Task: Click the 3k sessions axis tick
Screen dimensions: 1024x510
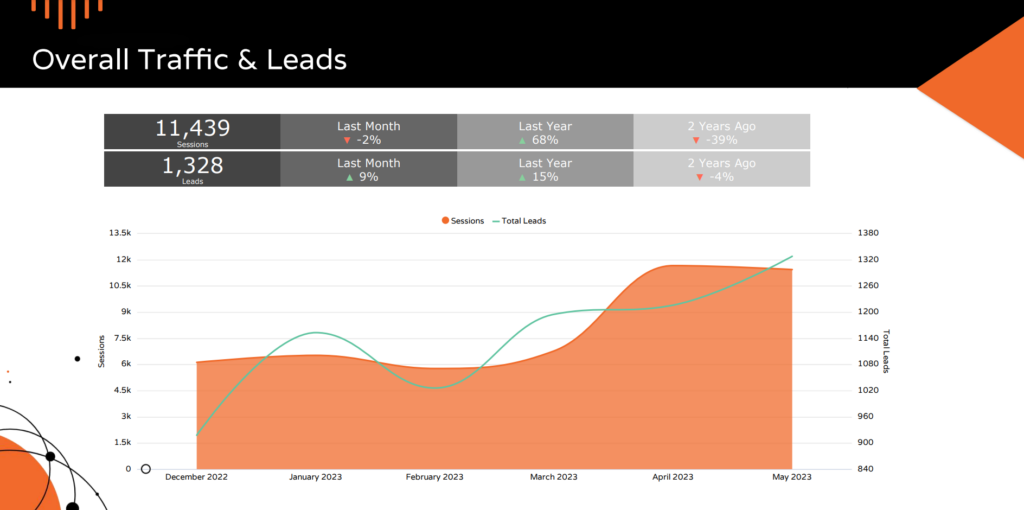Action: (x=124, y=417)
